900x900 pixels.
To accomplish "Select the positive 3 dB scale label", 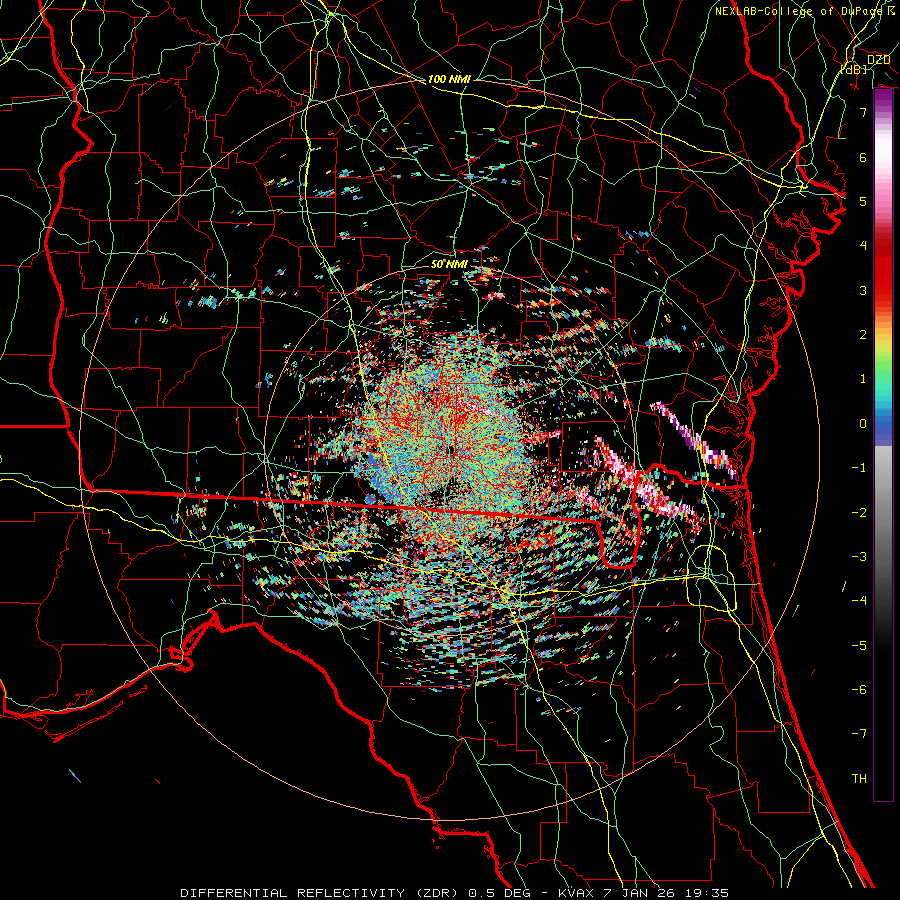I will (863, 290).
